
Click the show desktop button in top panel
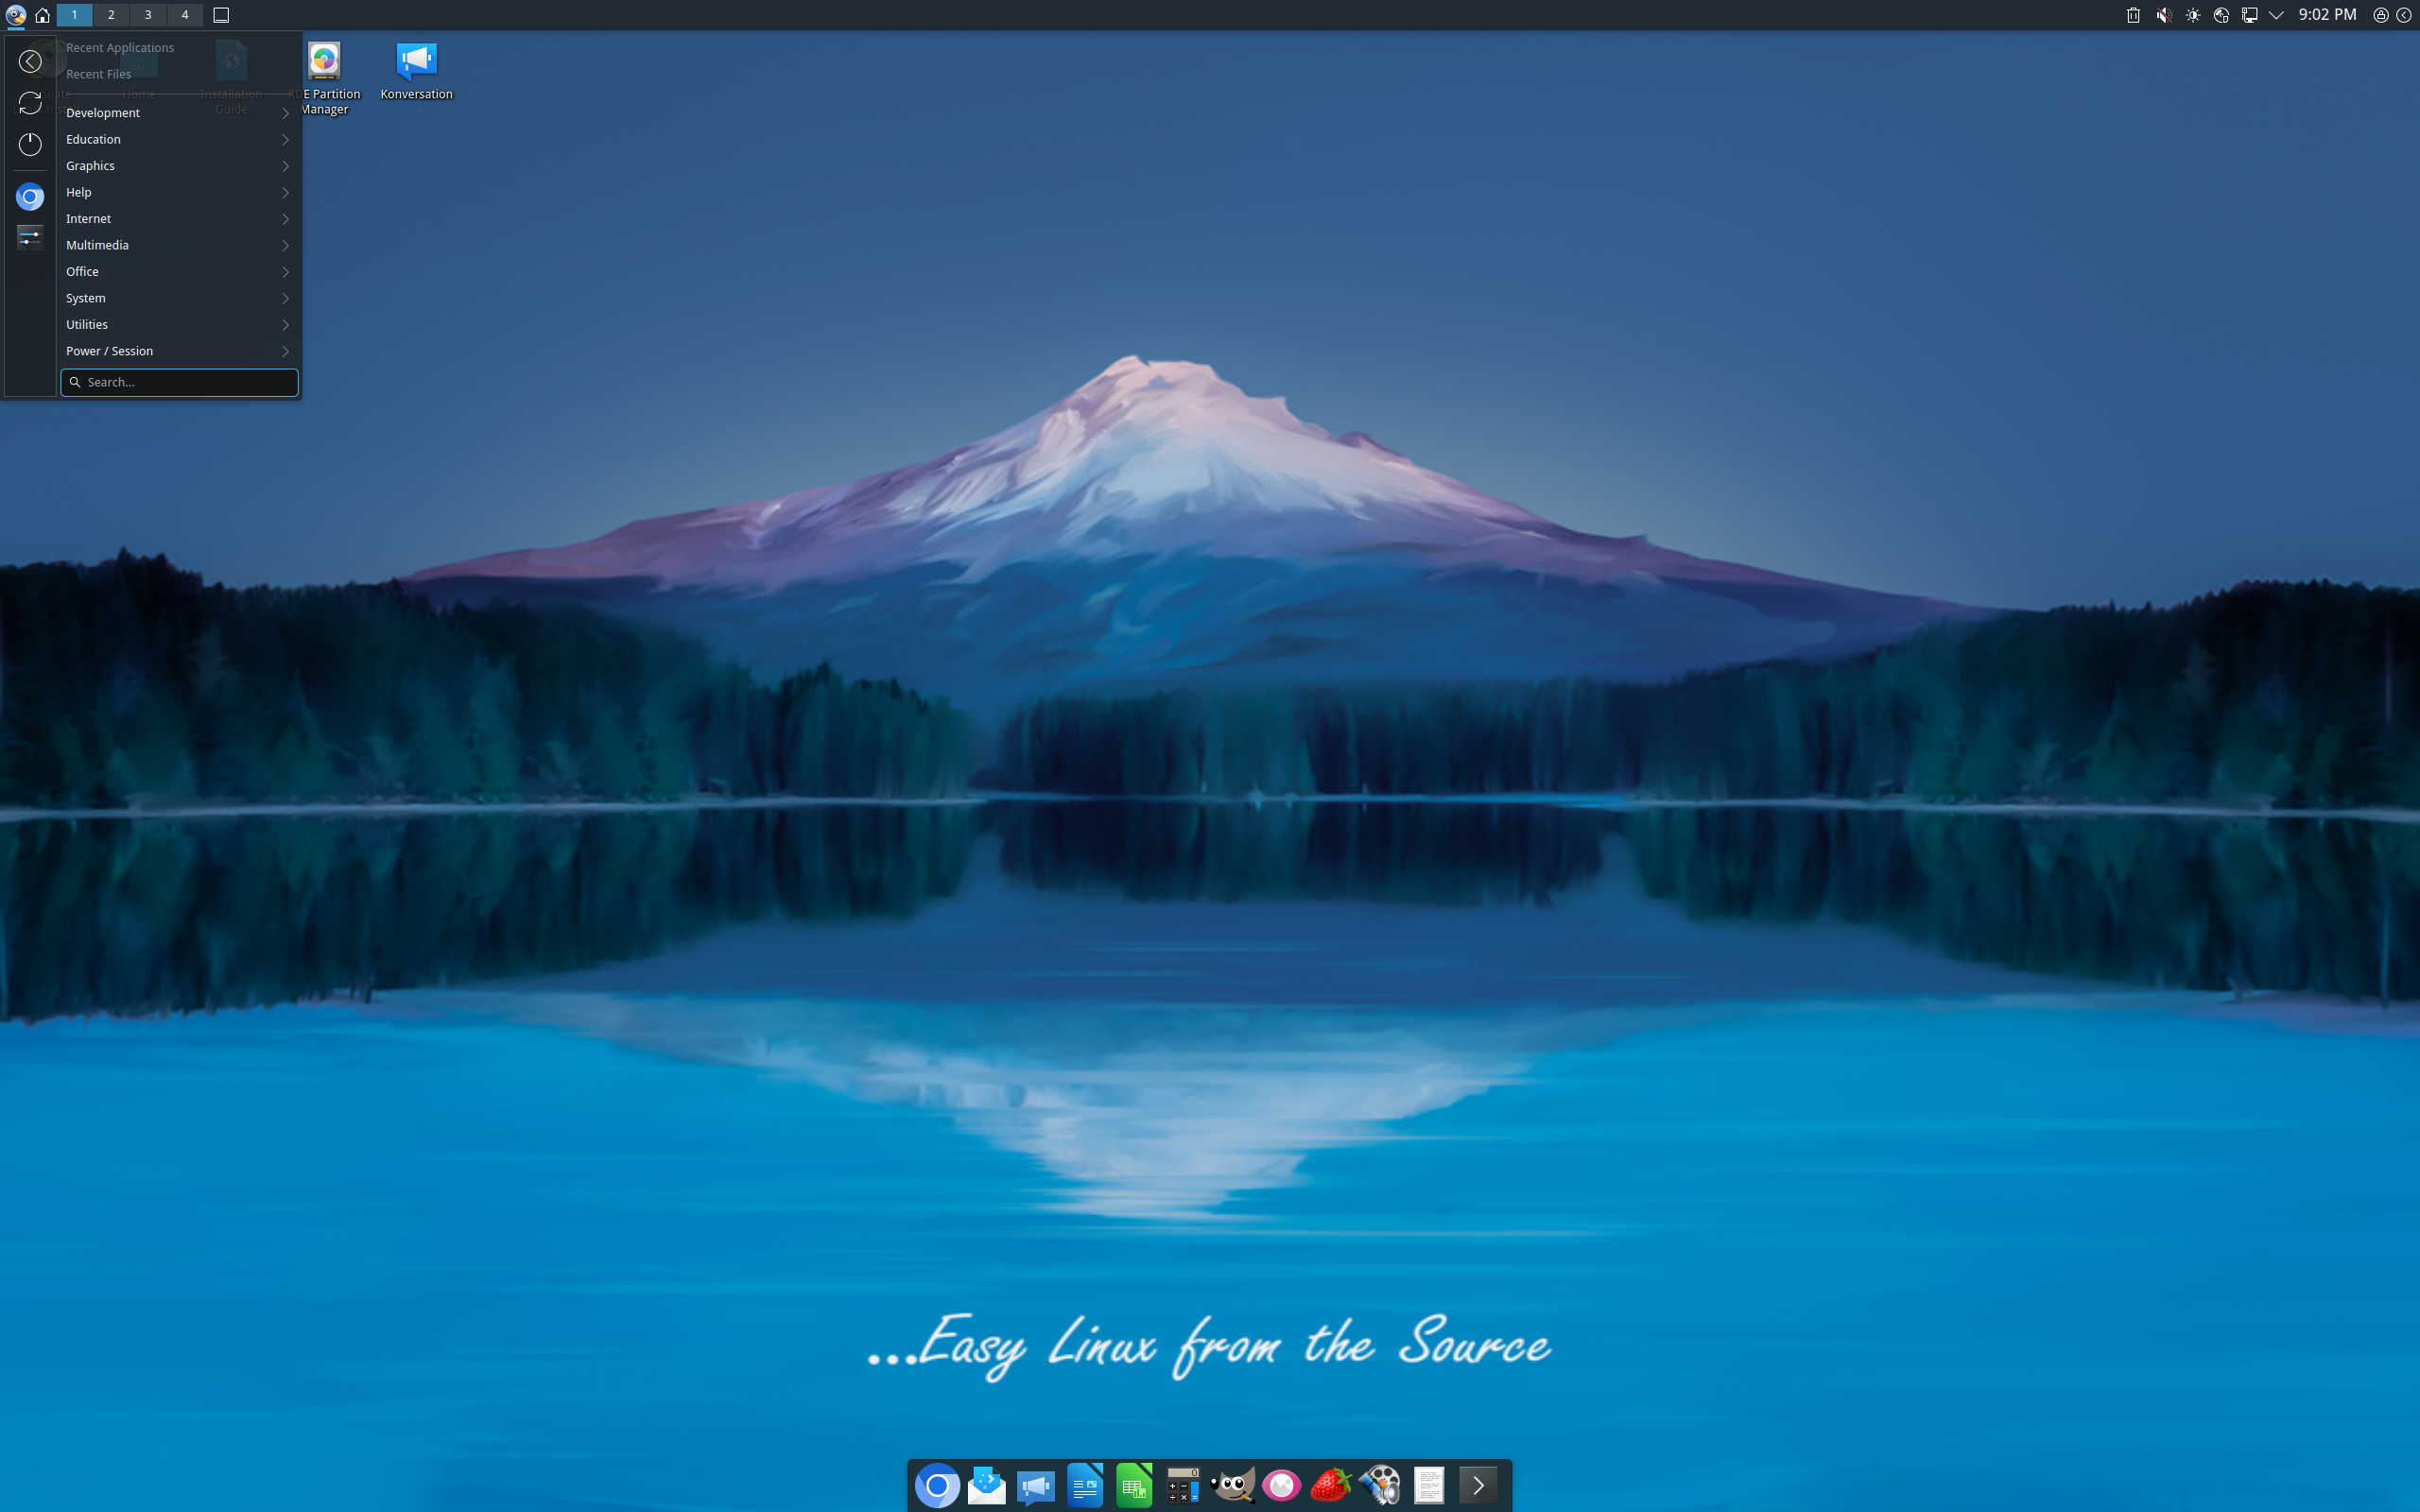click(x=221, y=15)
